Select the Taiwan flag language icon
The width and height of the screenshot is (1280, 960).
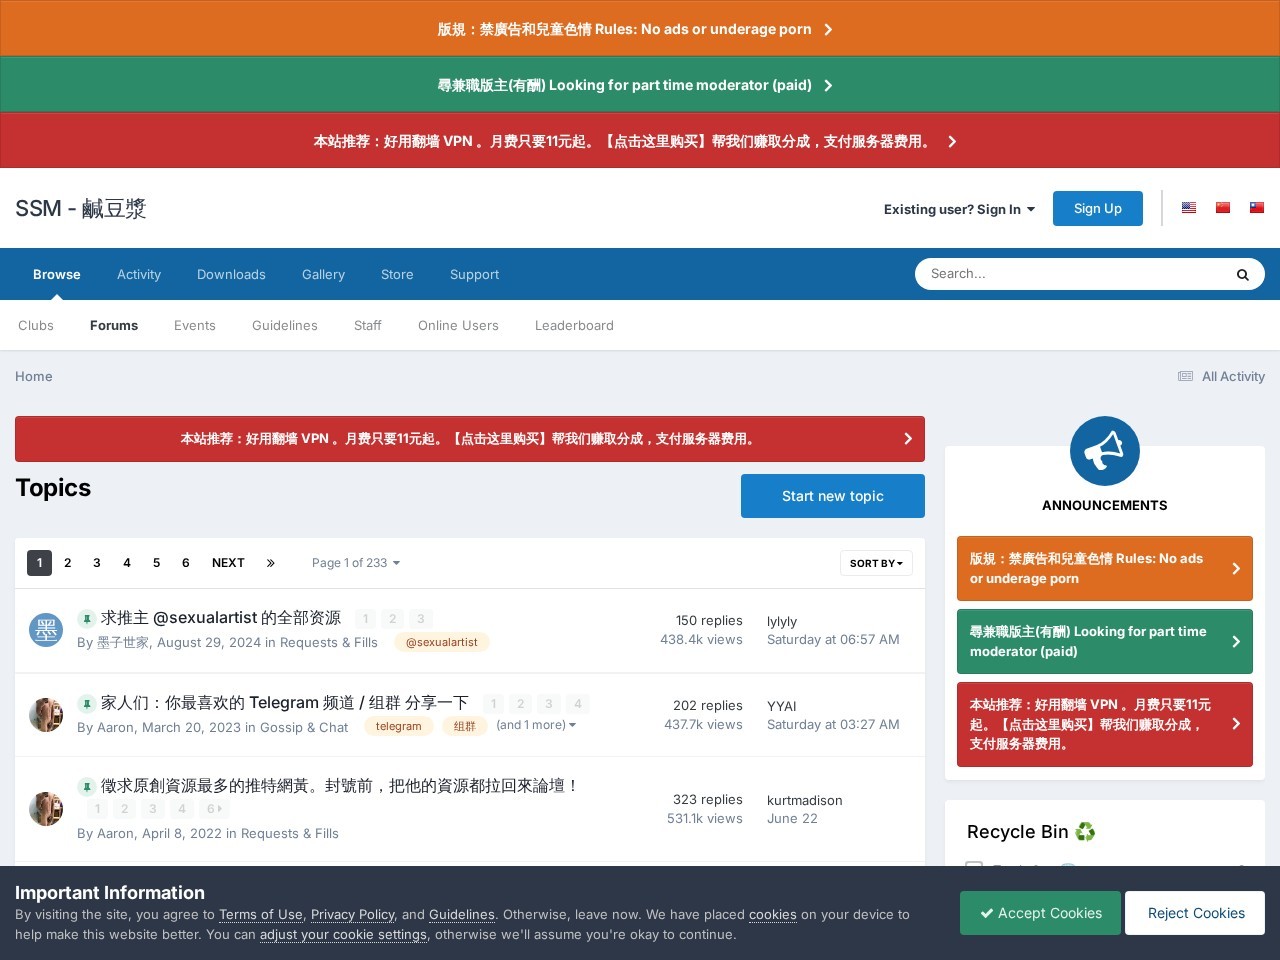click(1257, 208)
